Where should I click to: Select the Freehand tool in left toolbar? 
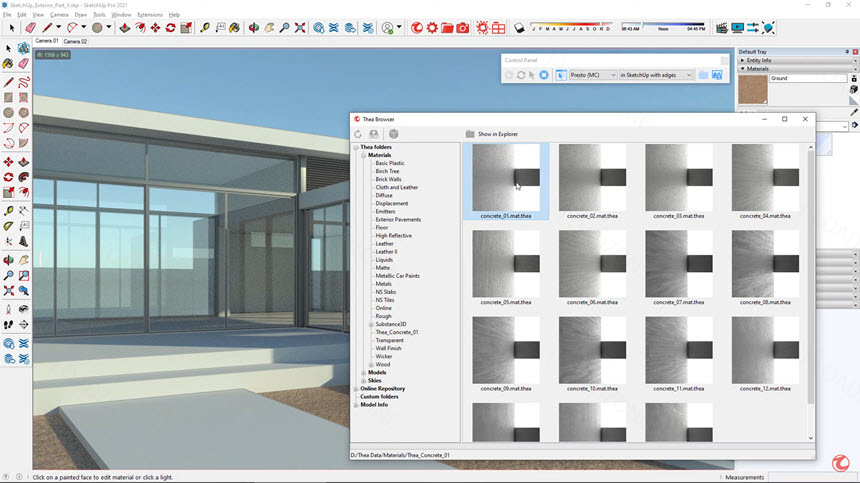point(24,82)
